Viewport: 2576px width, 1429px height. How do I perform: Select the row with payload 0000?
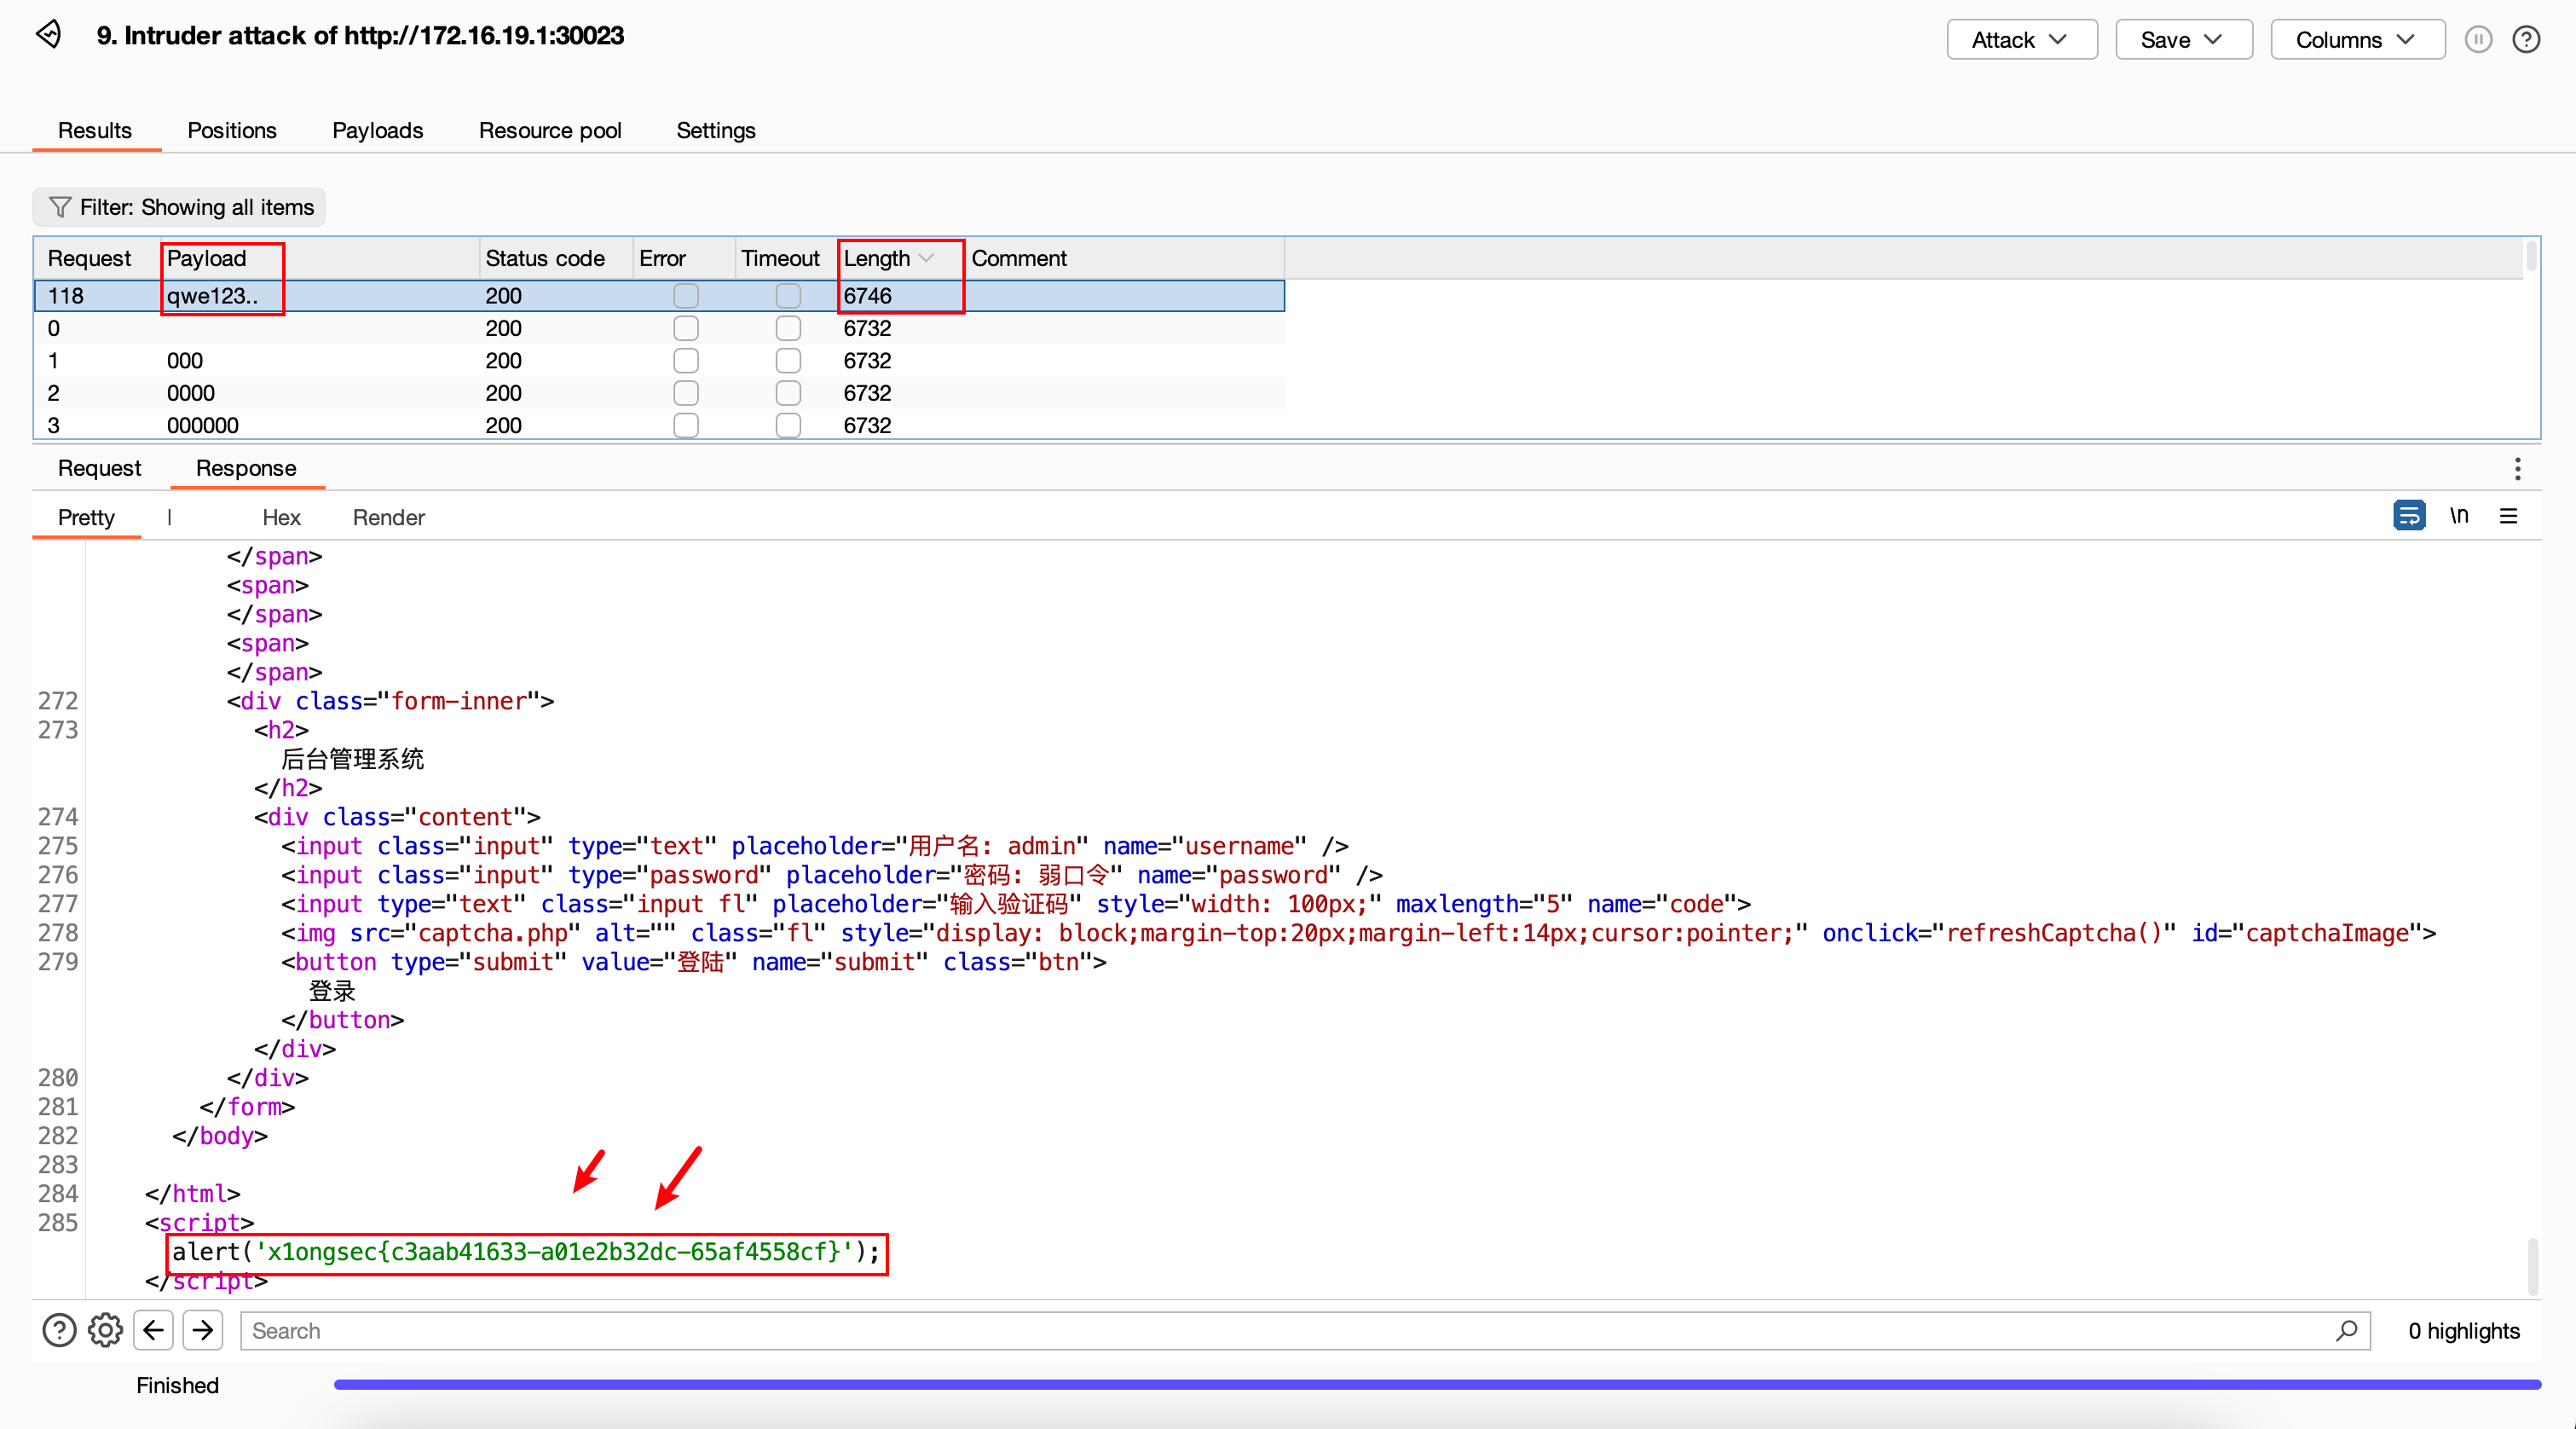point(660,393)
